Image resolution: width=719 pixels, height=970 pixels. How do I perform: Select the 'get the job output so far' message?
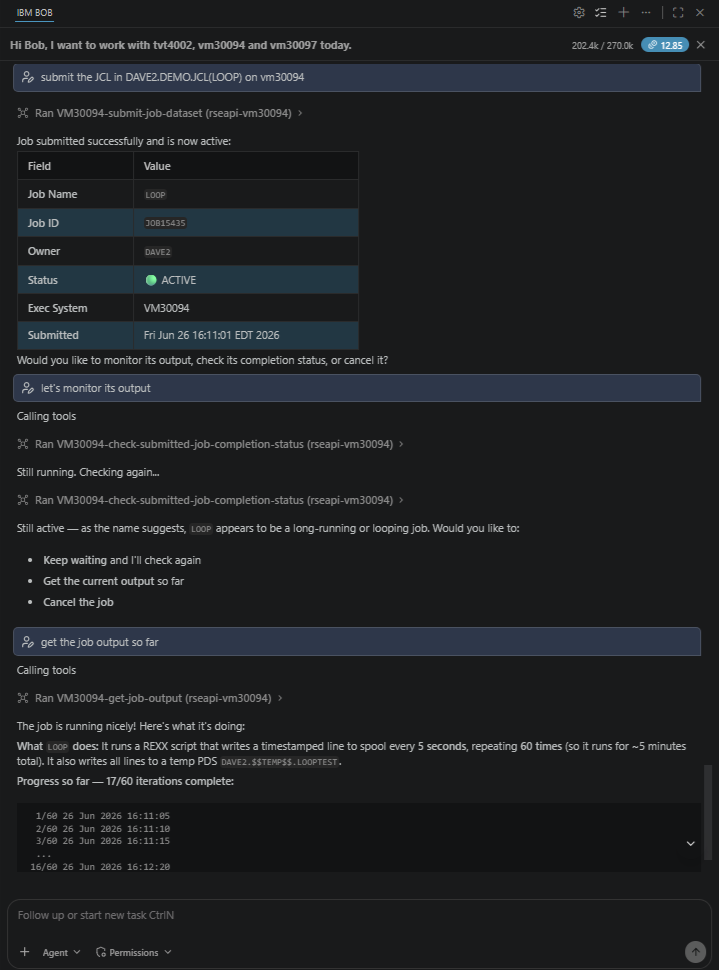[x=357, y=642]
